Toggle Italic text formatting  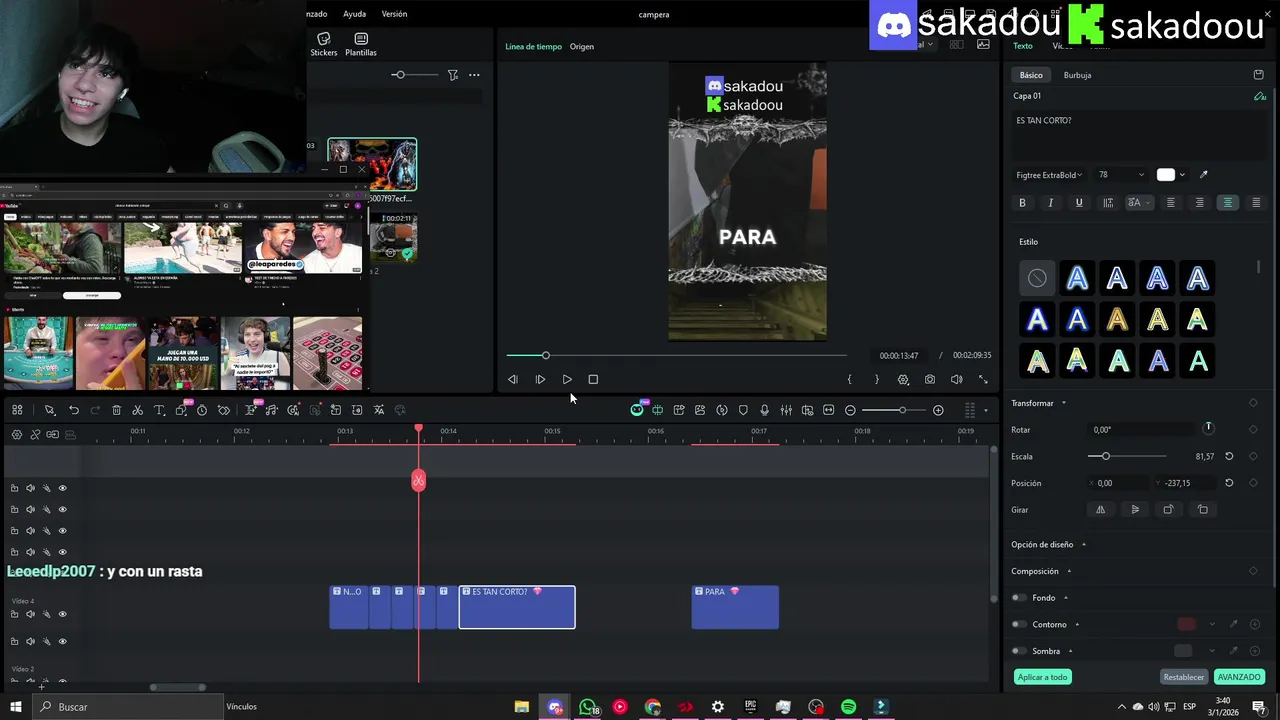click(1050, 203)
